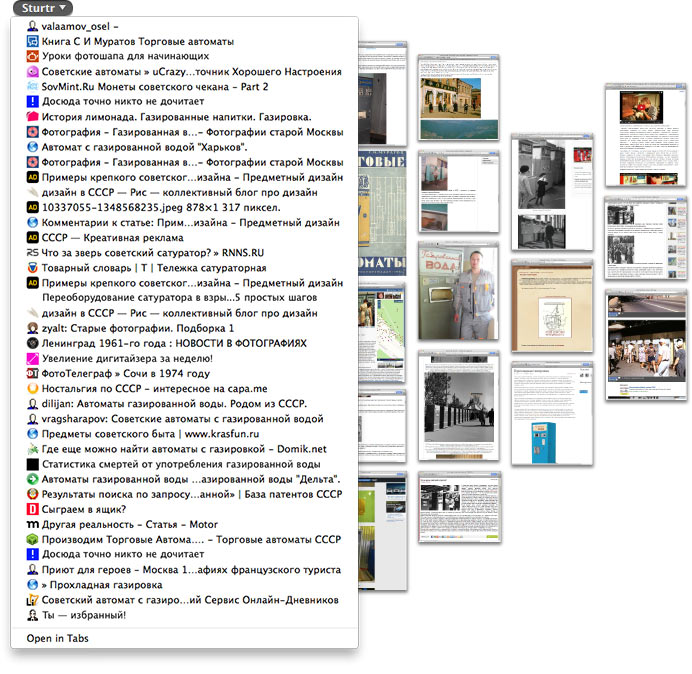
Task: Click the green cube favicon beside Производим Торговые Автома
Action: click(32, 539)
